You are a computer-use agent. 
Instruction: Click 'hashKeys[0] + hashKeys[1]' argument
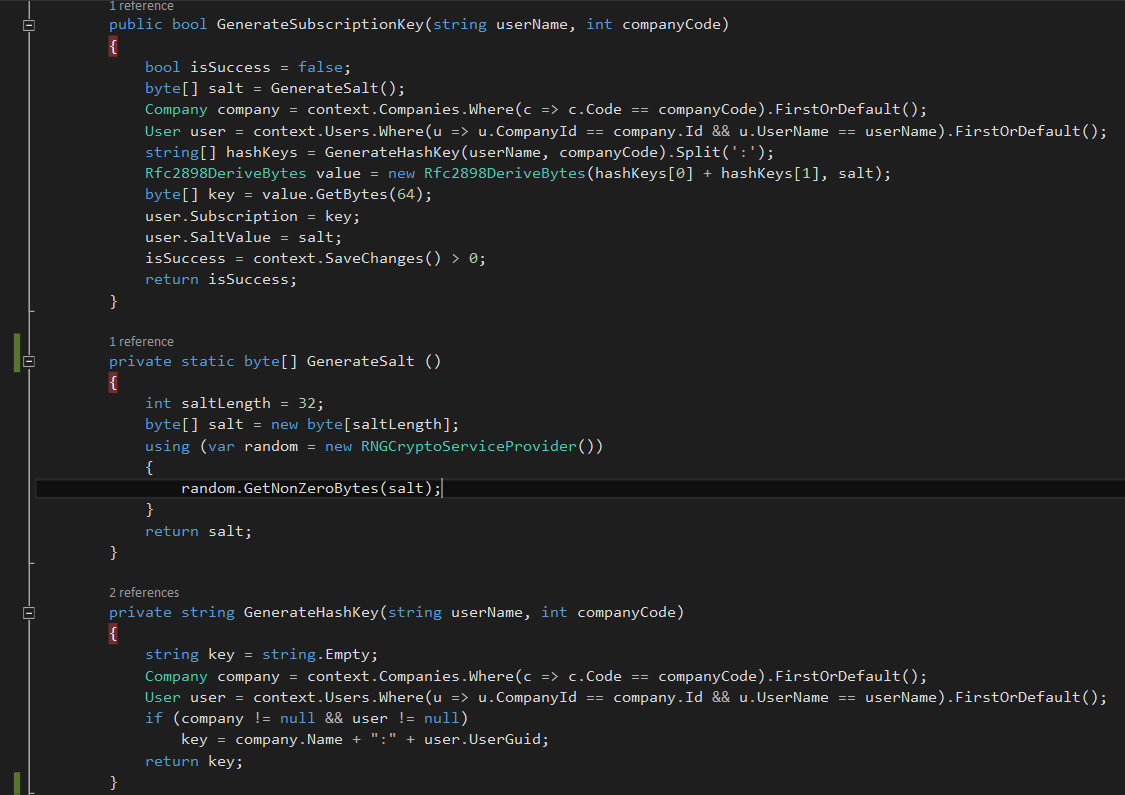pos(707,174)
